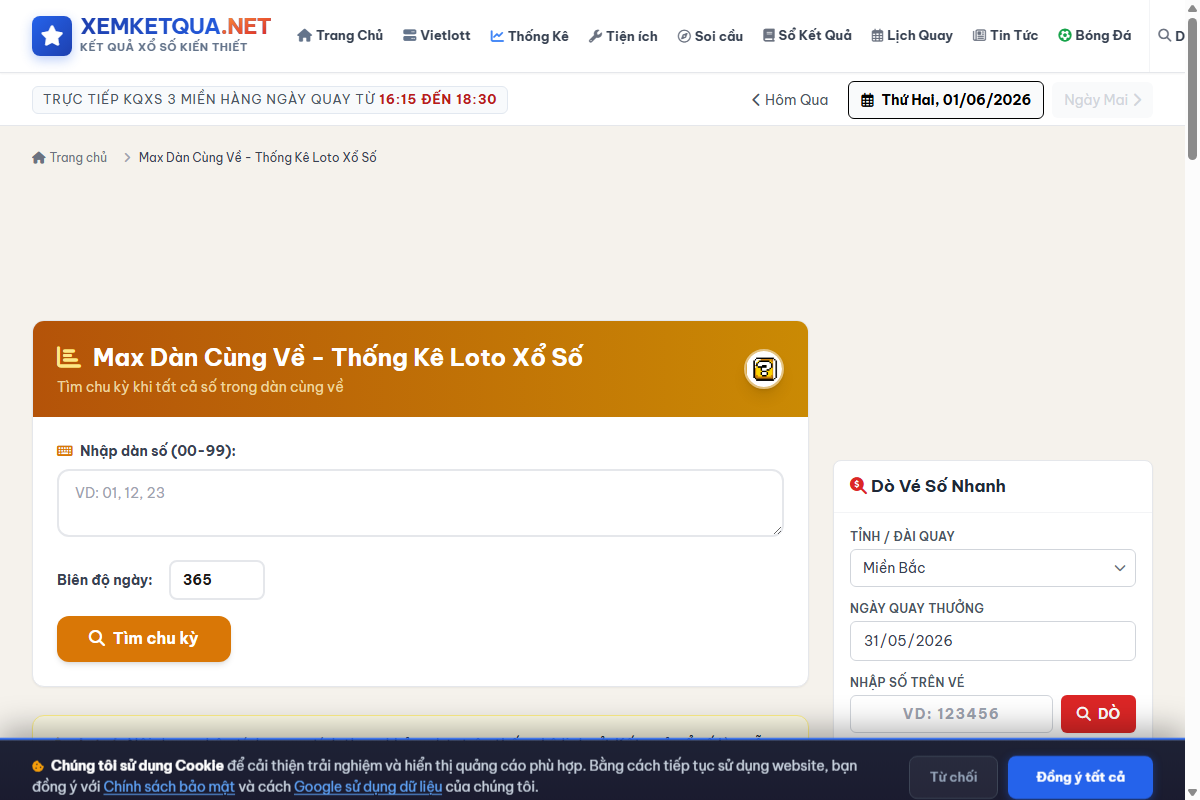Open the Thống Kê menu
Image resolution: width=1200 pixels, height=800 pixels.
point(529,35)
